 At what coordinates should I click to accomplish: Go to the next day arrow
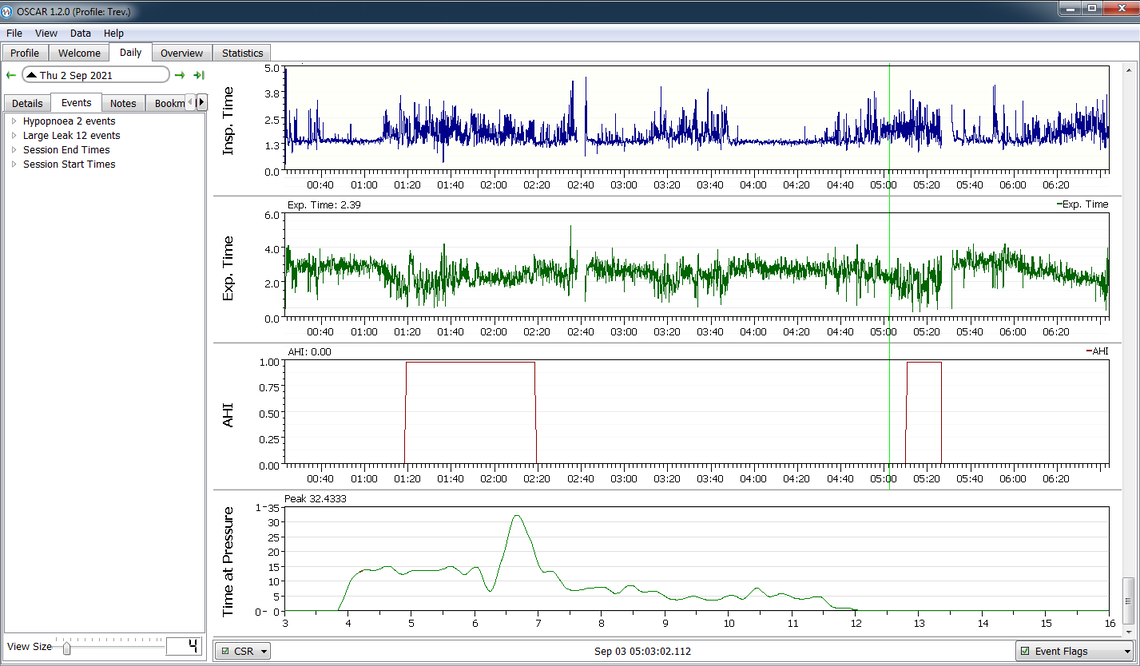180,75
